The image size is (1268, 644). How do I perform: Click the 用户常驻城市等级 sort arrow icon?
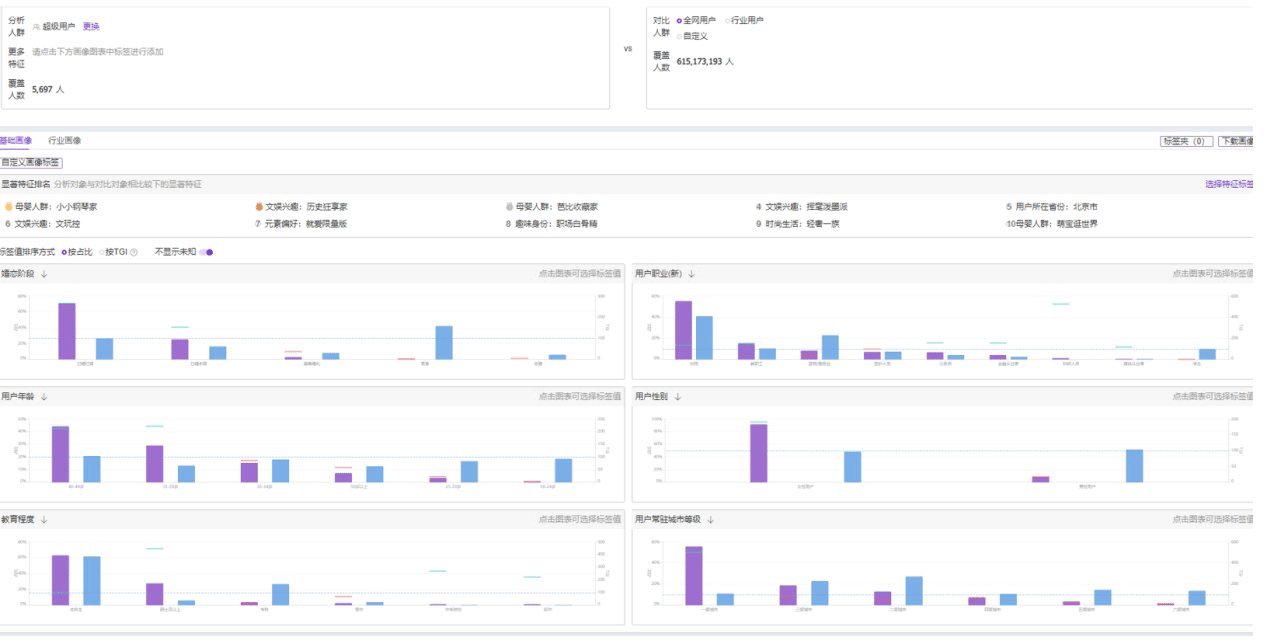(710, 520)
